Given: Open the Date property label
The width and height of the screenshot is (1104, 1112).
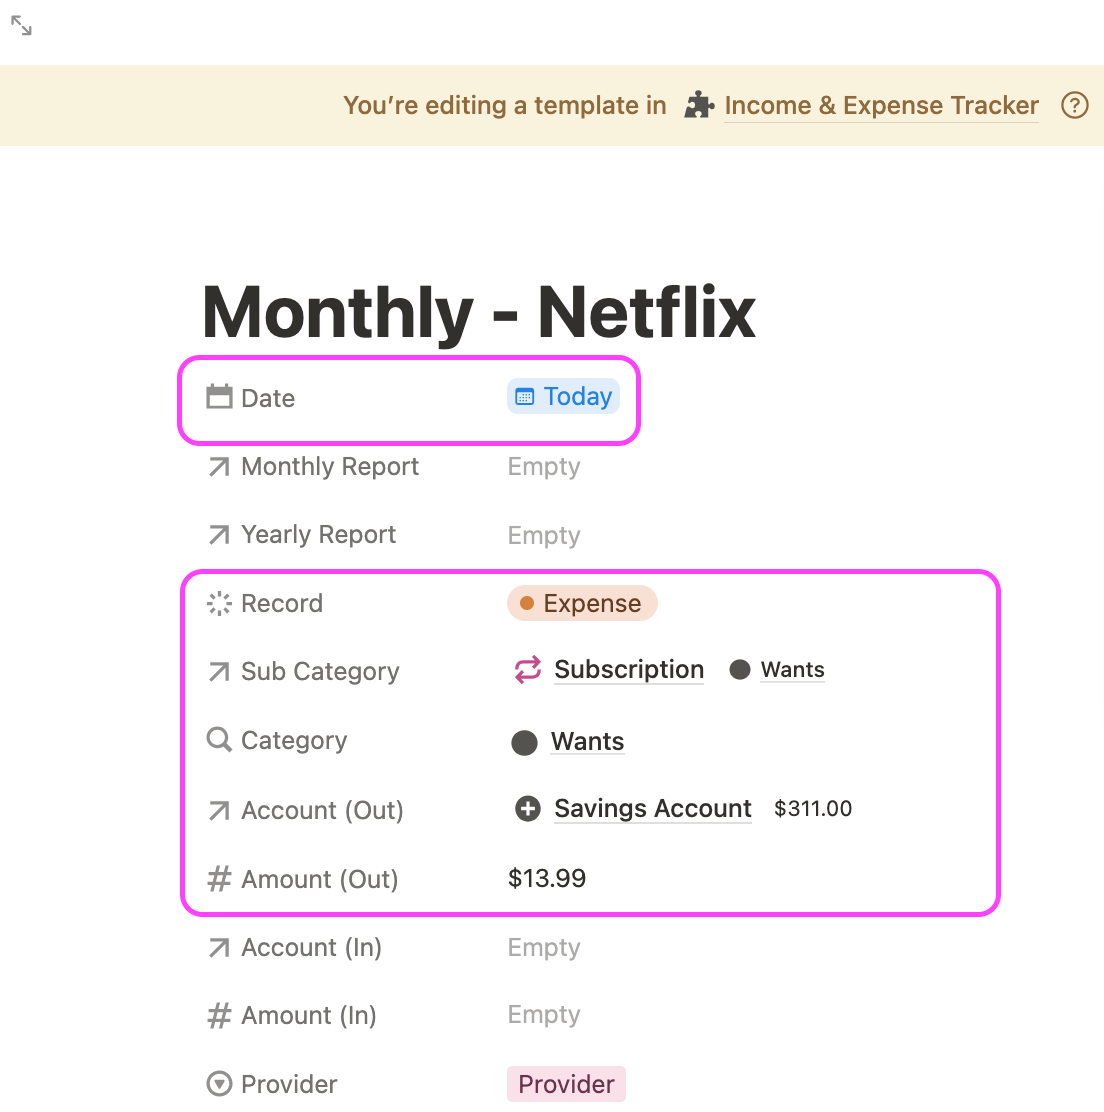Looking at the screenshot, I should (x=268, y=398).
